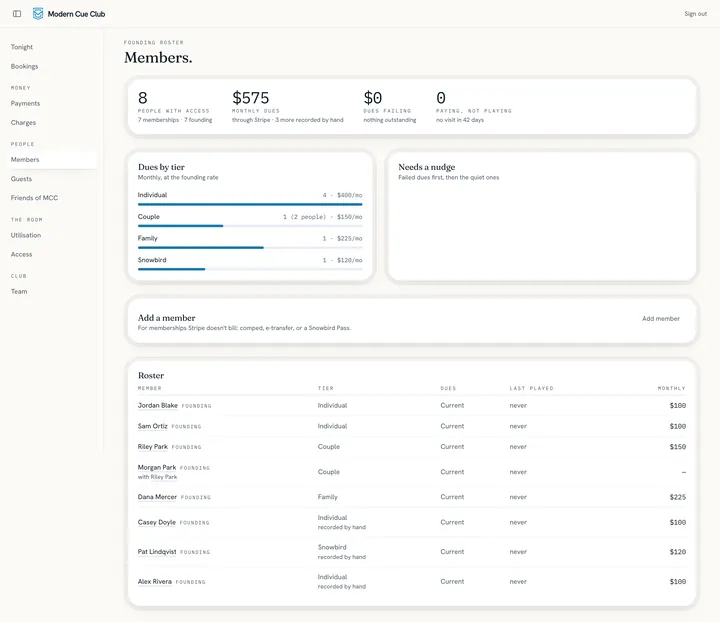The height and width of the screenshot is (622, 720).
Task: Open the Tonight page
Action: [x=22, y=47]
